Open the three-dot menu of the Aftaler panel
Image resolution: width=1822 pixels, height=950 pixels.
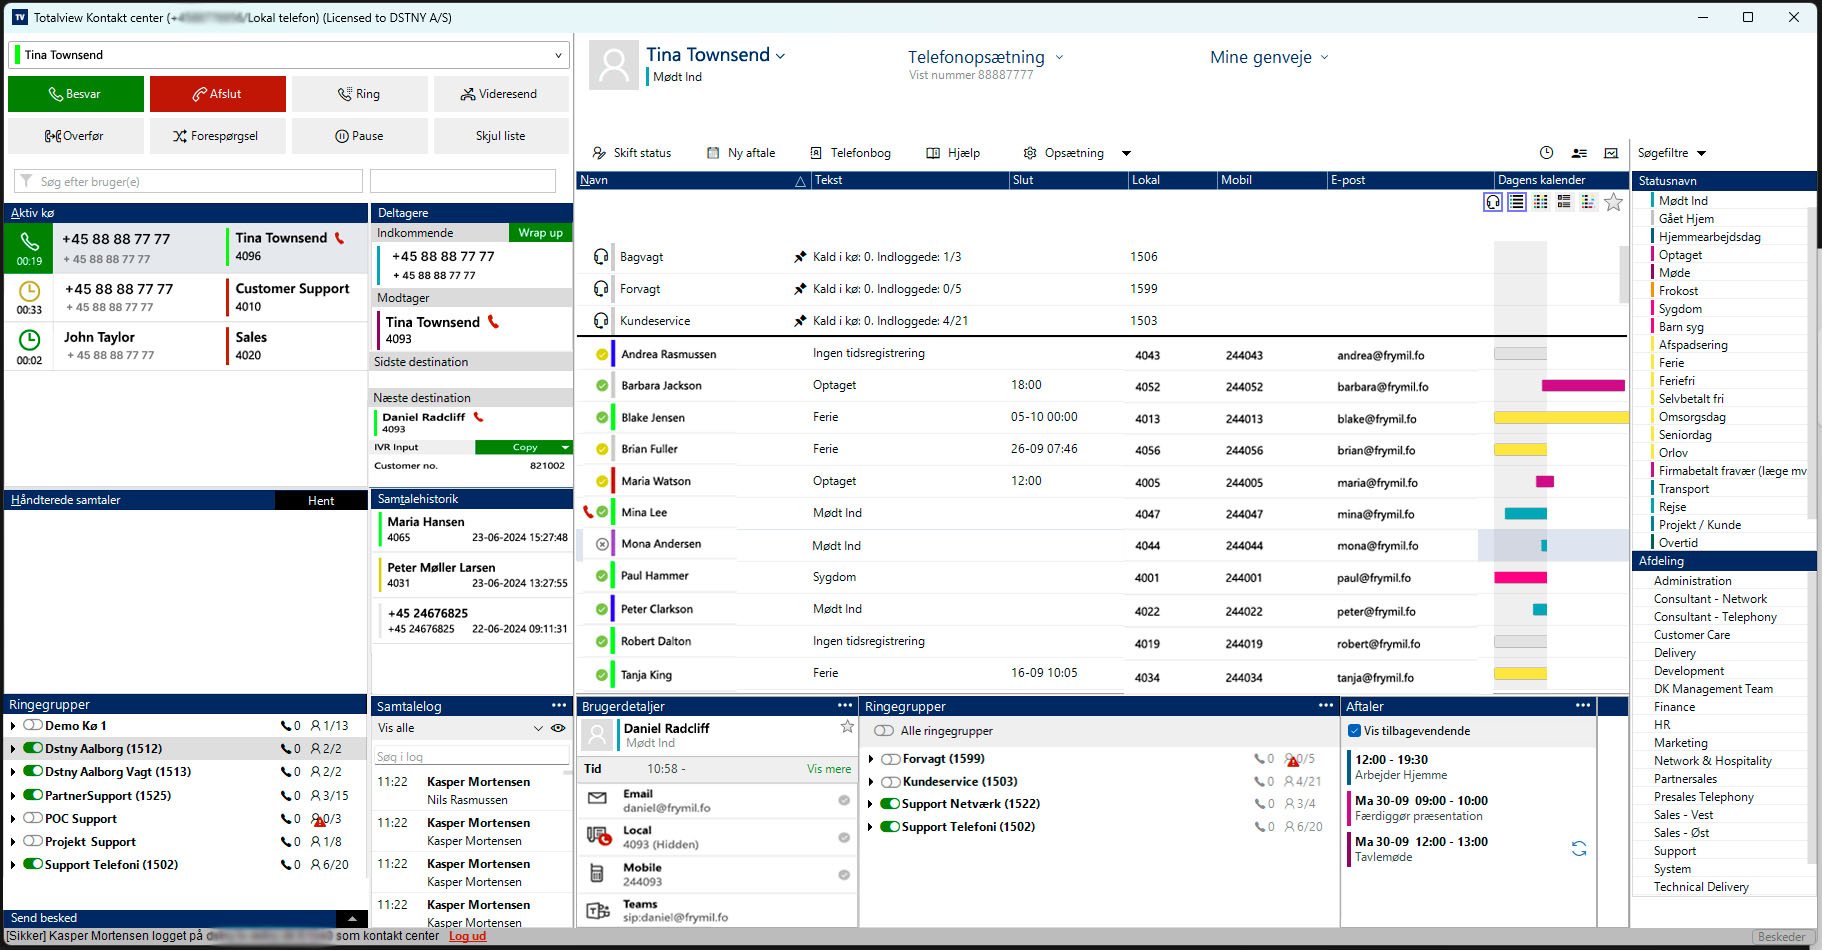click(x=1583, y=705)
